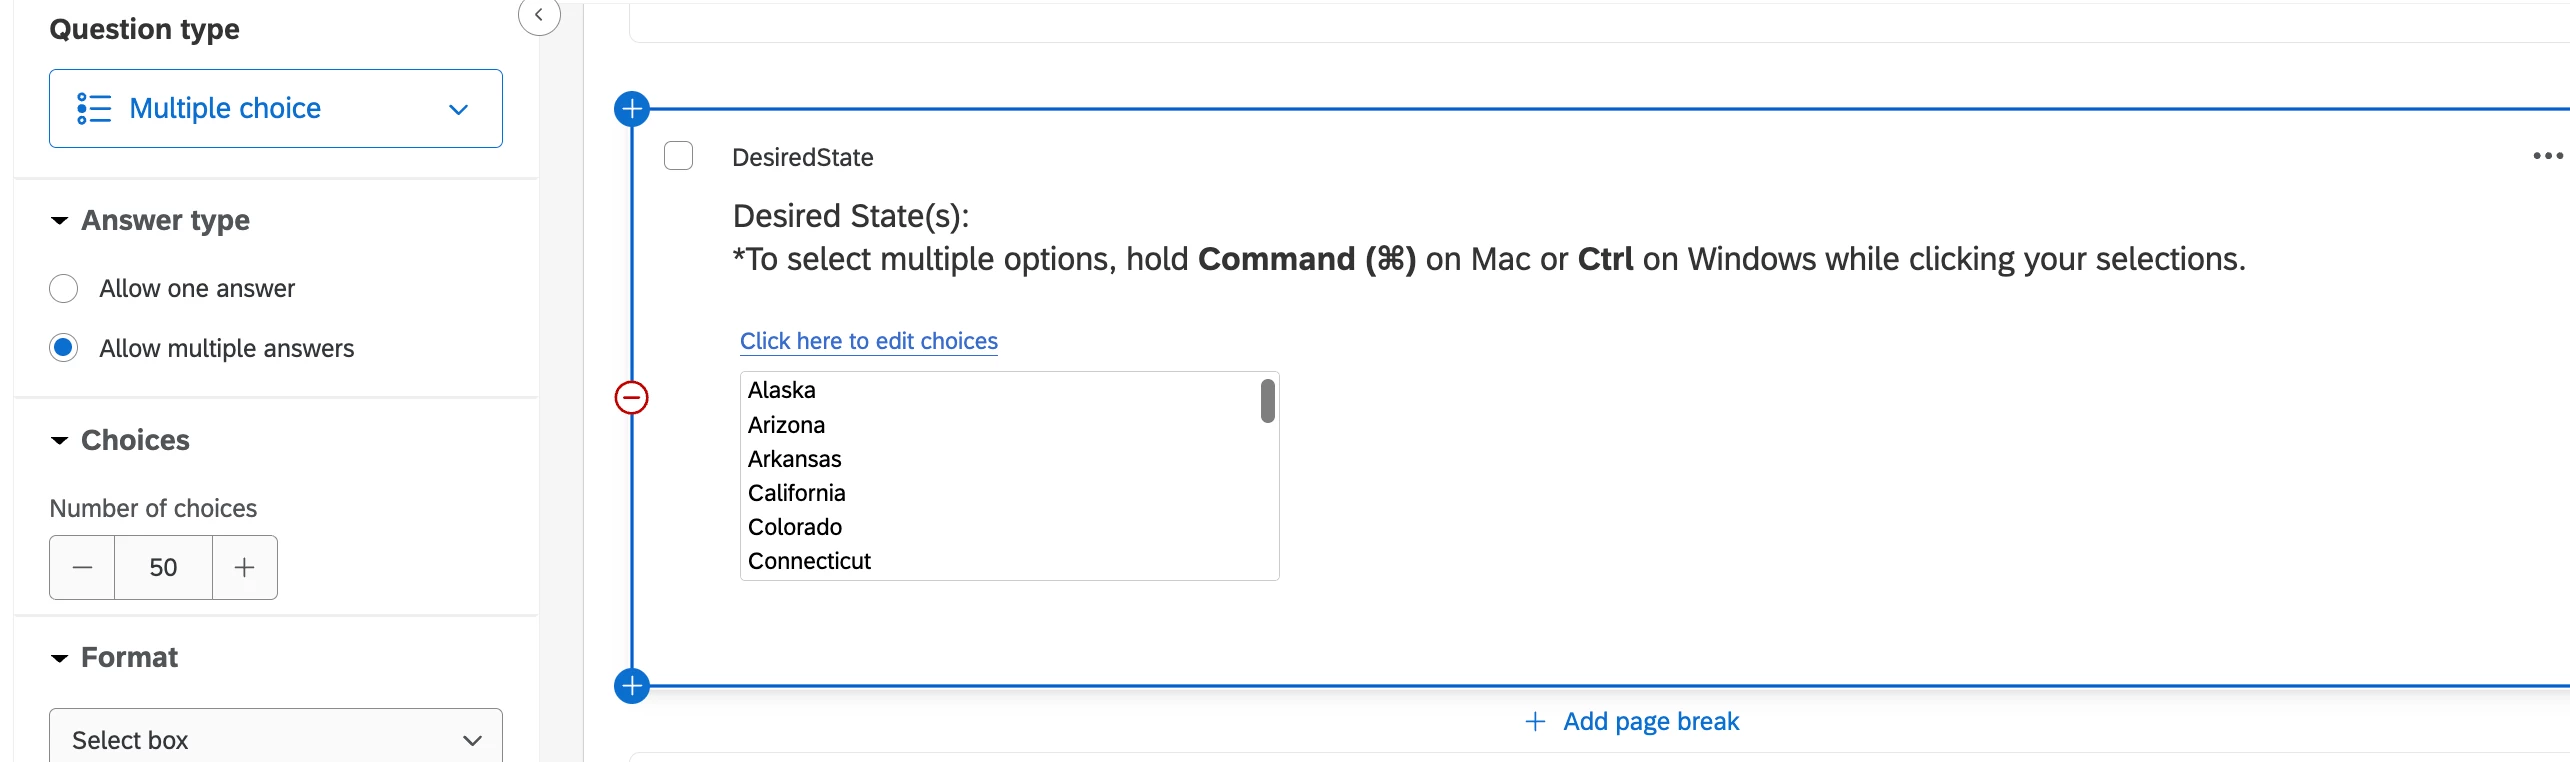Screen dimensions: 2570x762
Task: Increase number of choices with plus
Action: (x=244, y=568)
